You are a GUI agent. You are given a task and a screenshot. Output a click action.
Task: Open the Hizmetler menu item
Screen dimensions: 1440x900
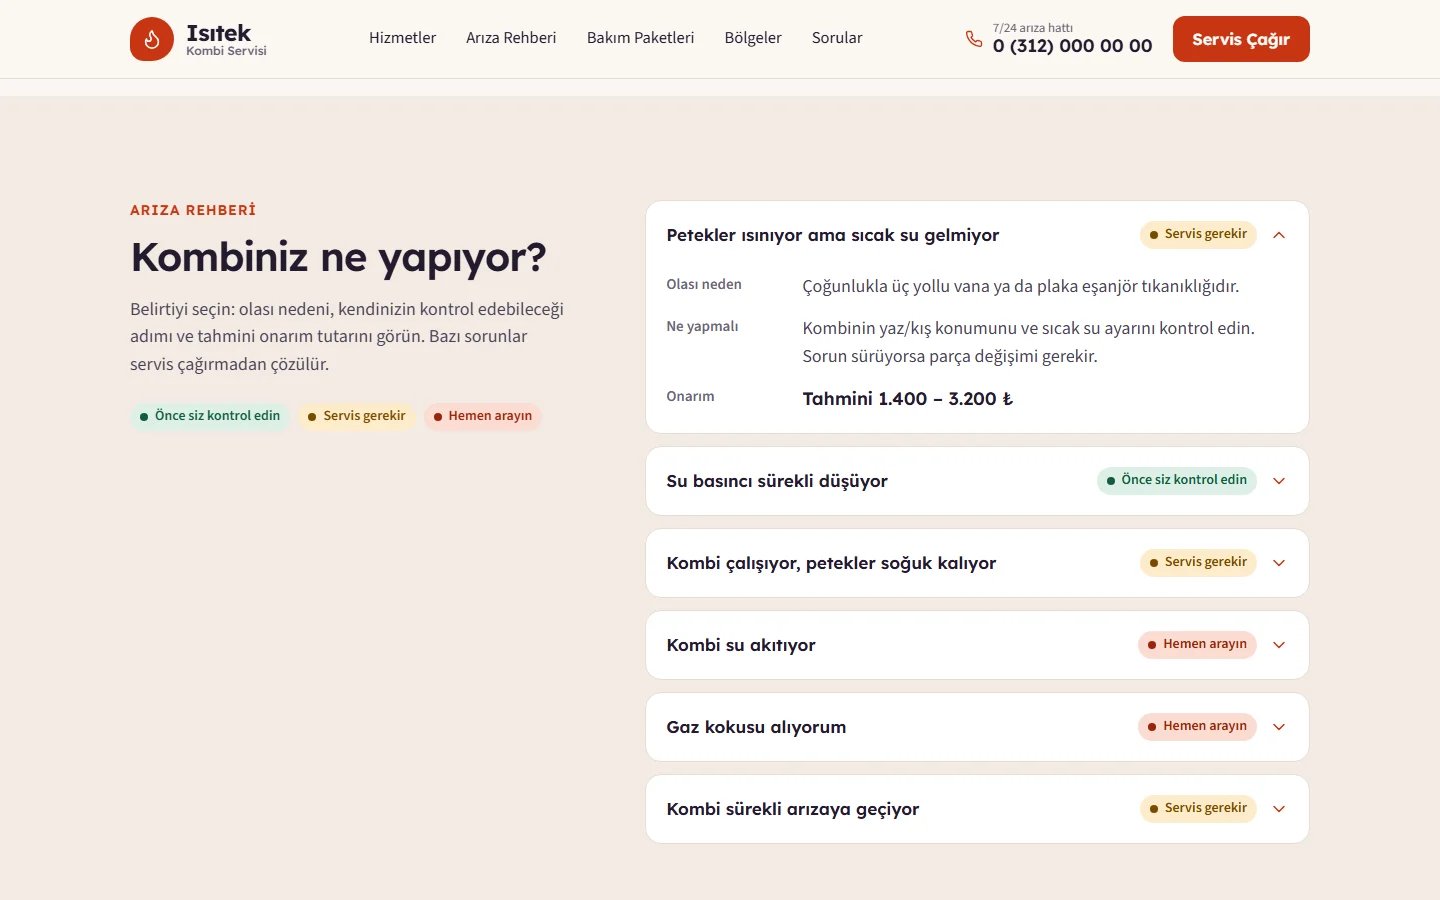click(x=402, y=38)
